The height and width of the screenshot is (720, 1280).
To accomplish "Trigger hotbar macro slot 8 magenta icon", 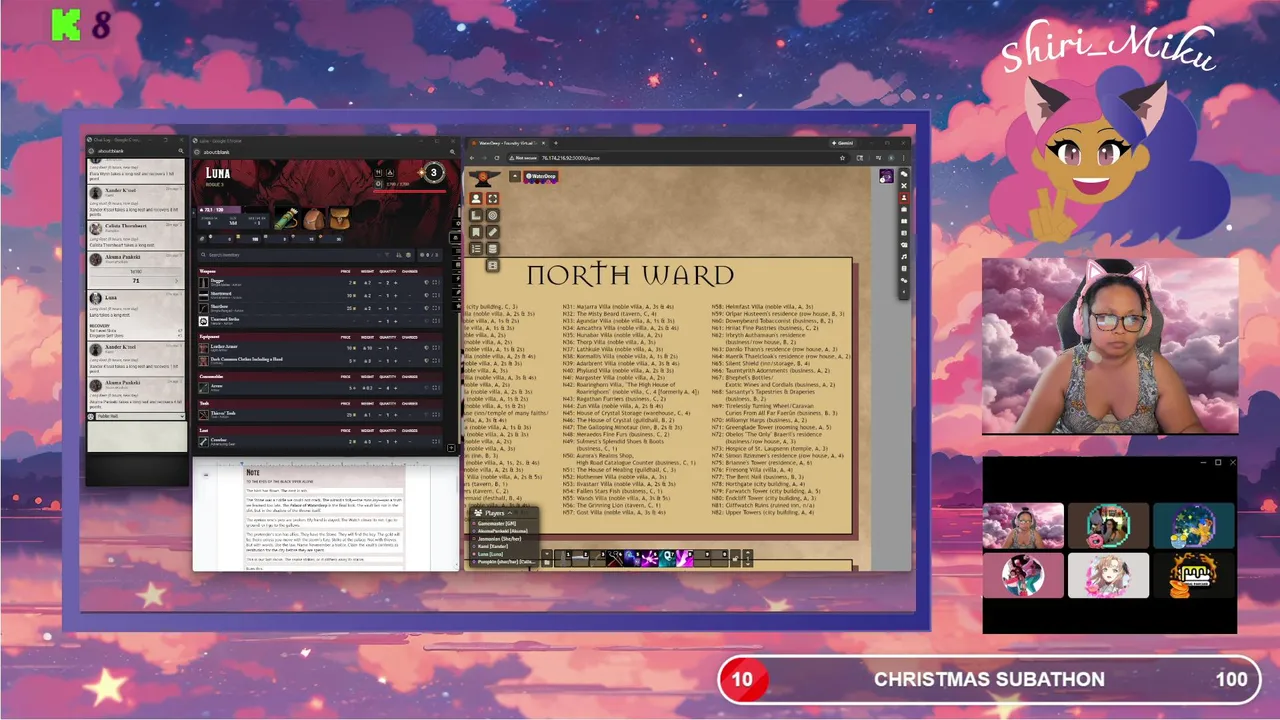I will pyautogui.click(x=684, y=558).
